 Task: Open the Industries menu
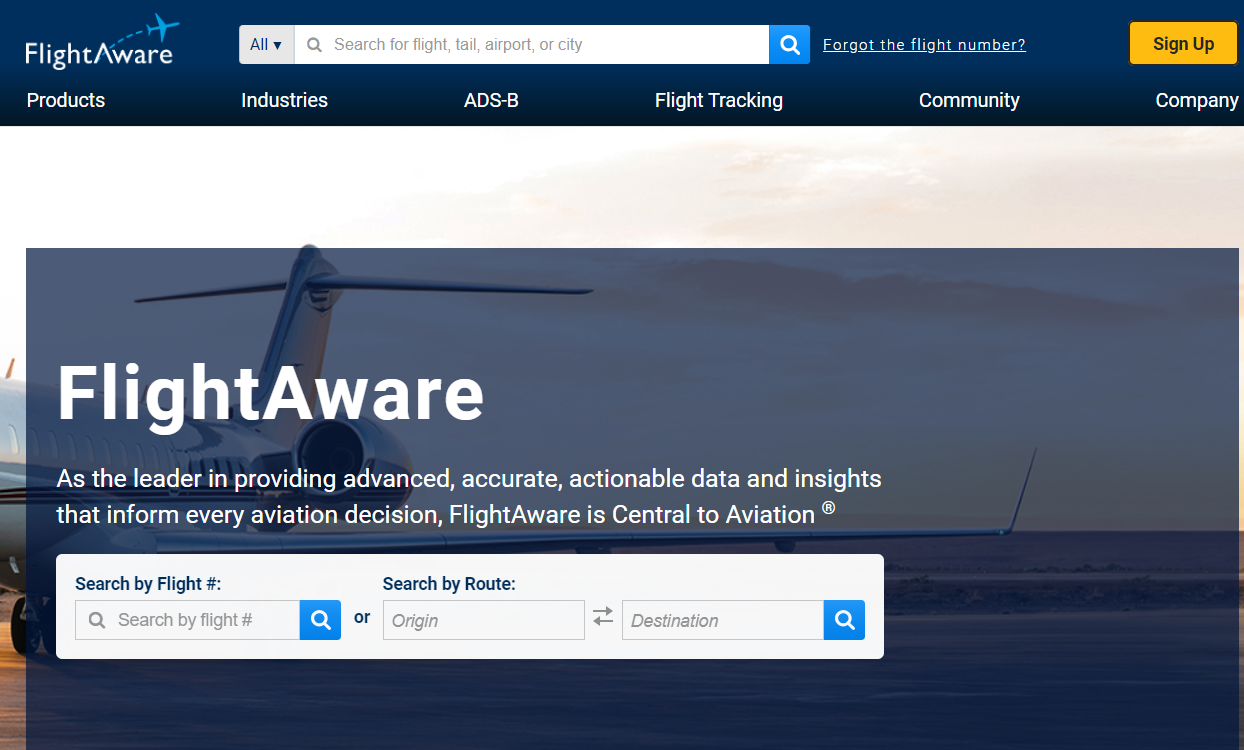pos(284,100)
